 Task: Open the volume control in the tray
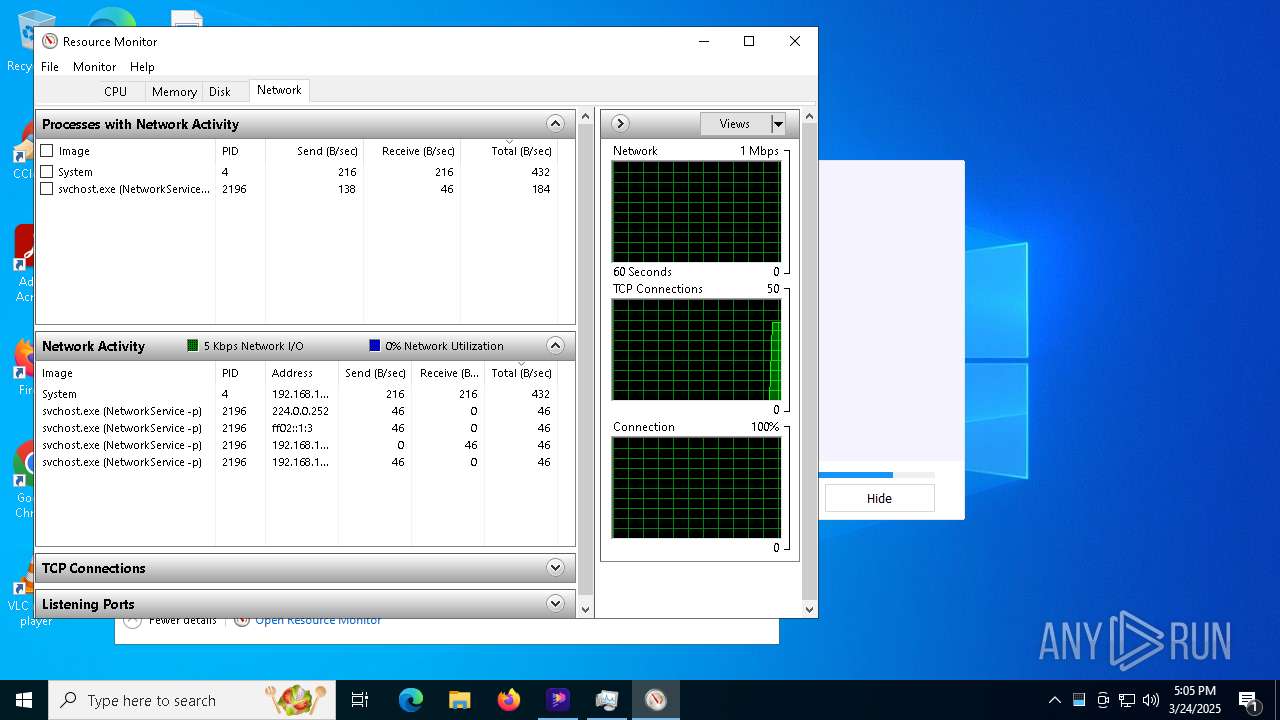(x=1151, y=700)
